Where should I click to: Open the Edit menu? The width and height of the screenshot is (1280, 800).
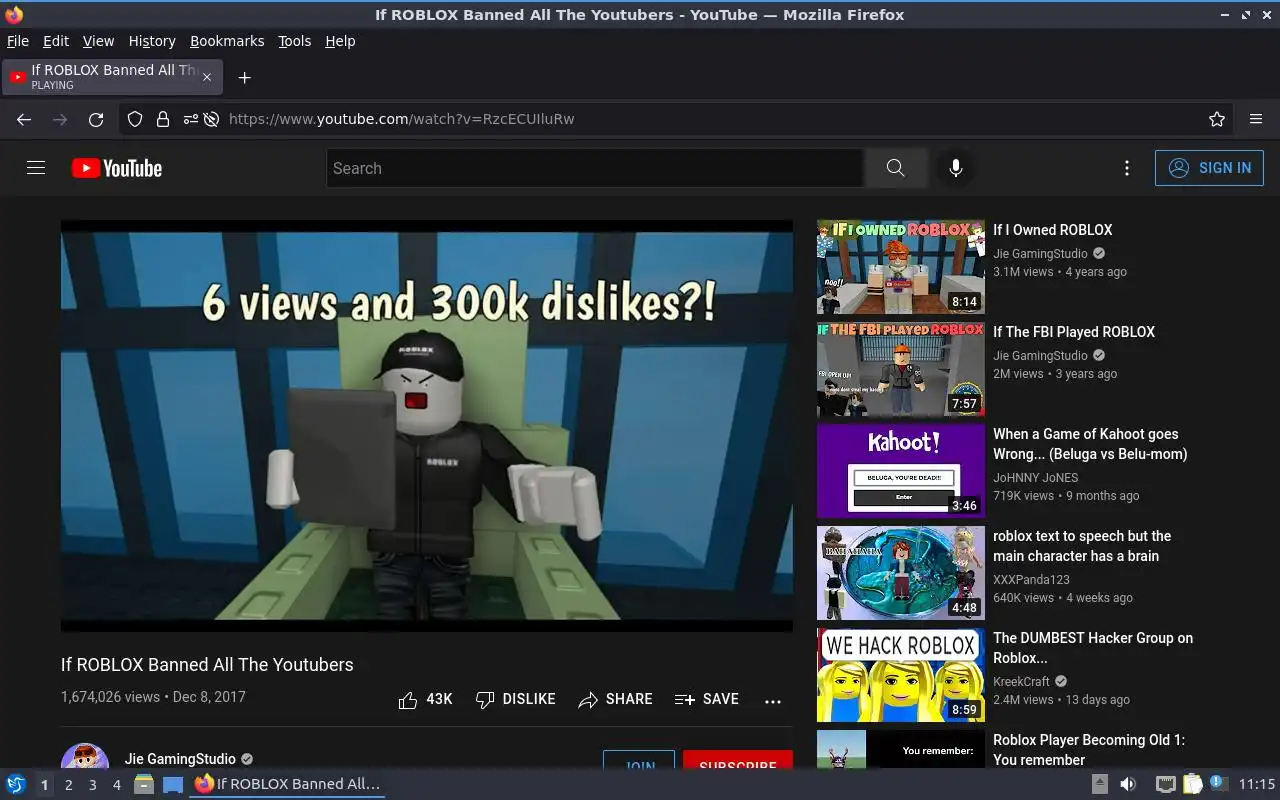click(x=56, y=41)
